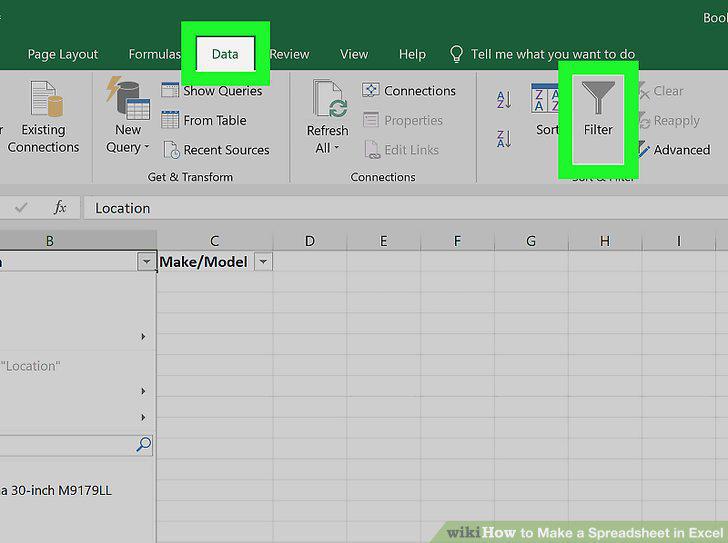Screen dimensions: 728x543
Task: Sort Z to A descending
Action: 504,139
